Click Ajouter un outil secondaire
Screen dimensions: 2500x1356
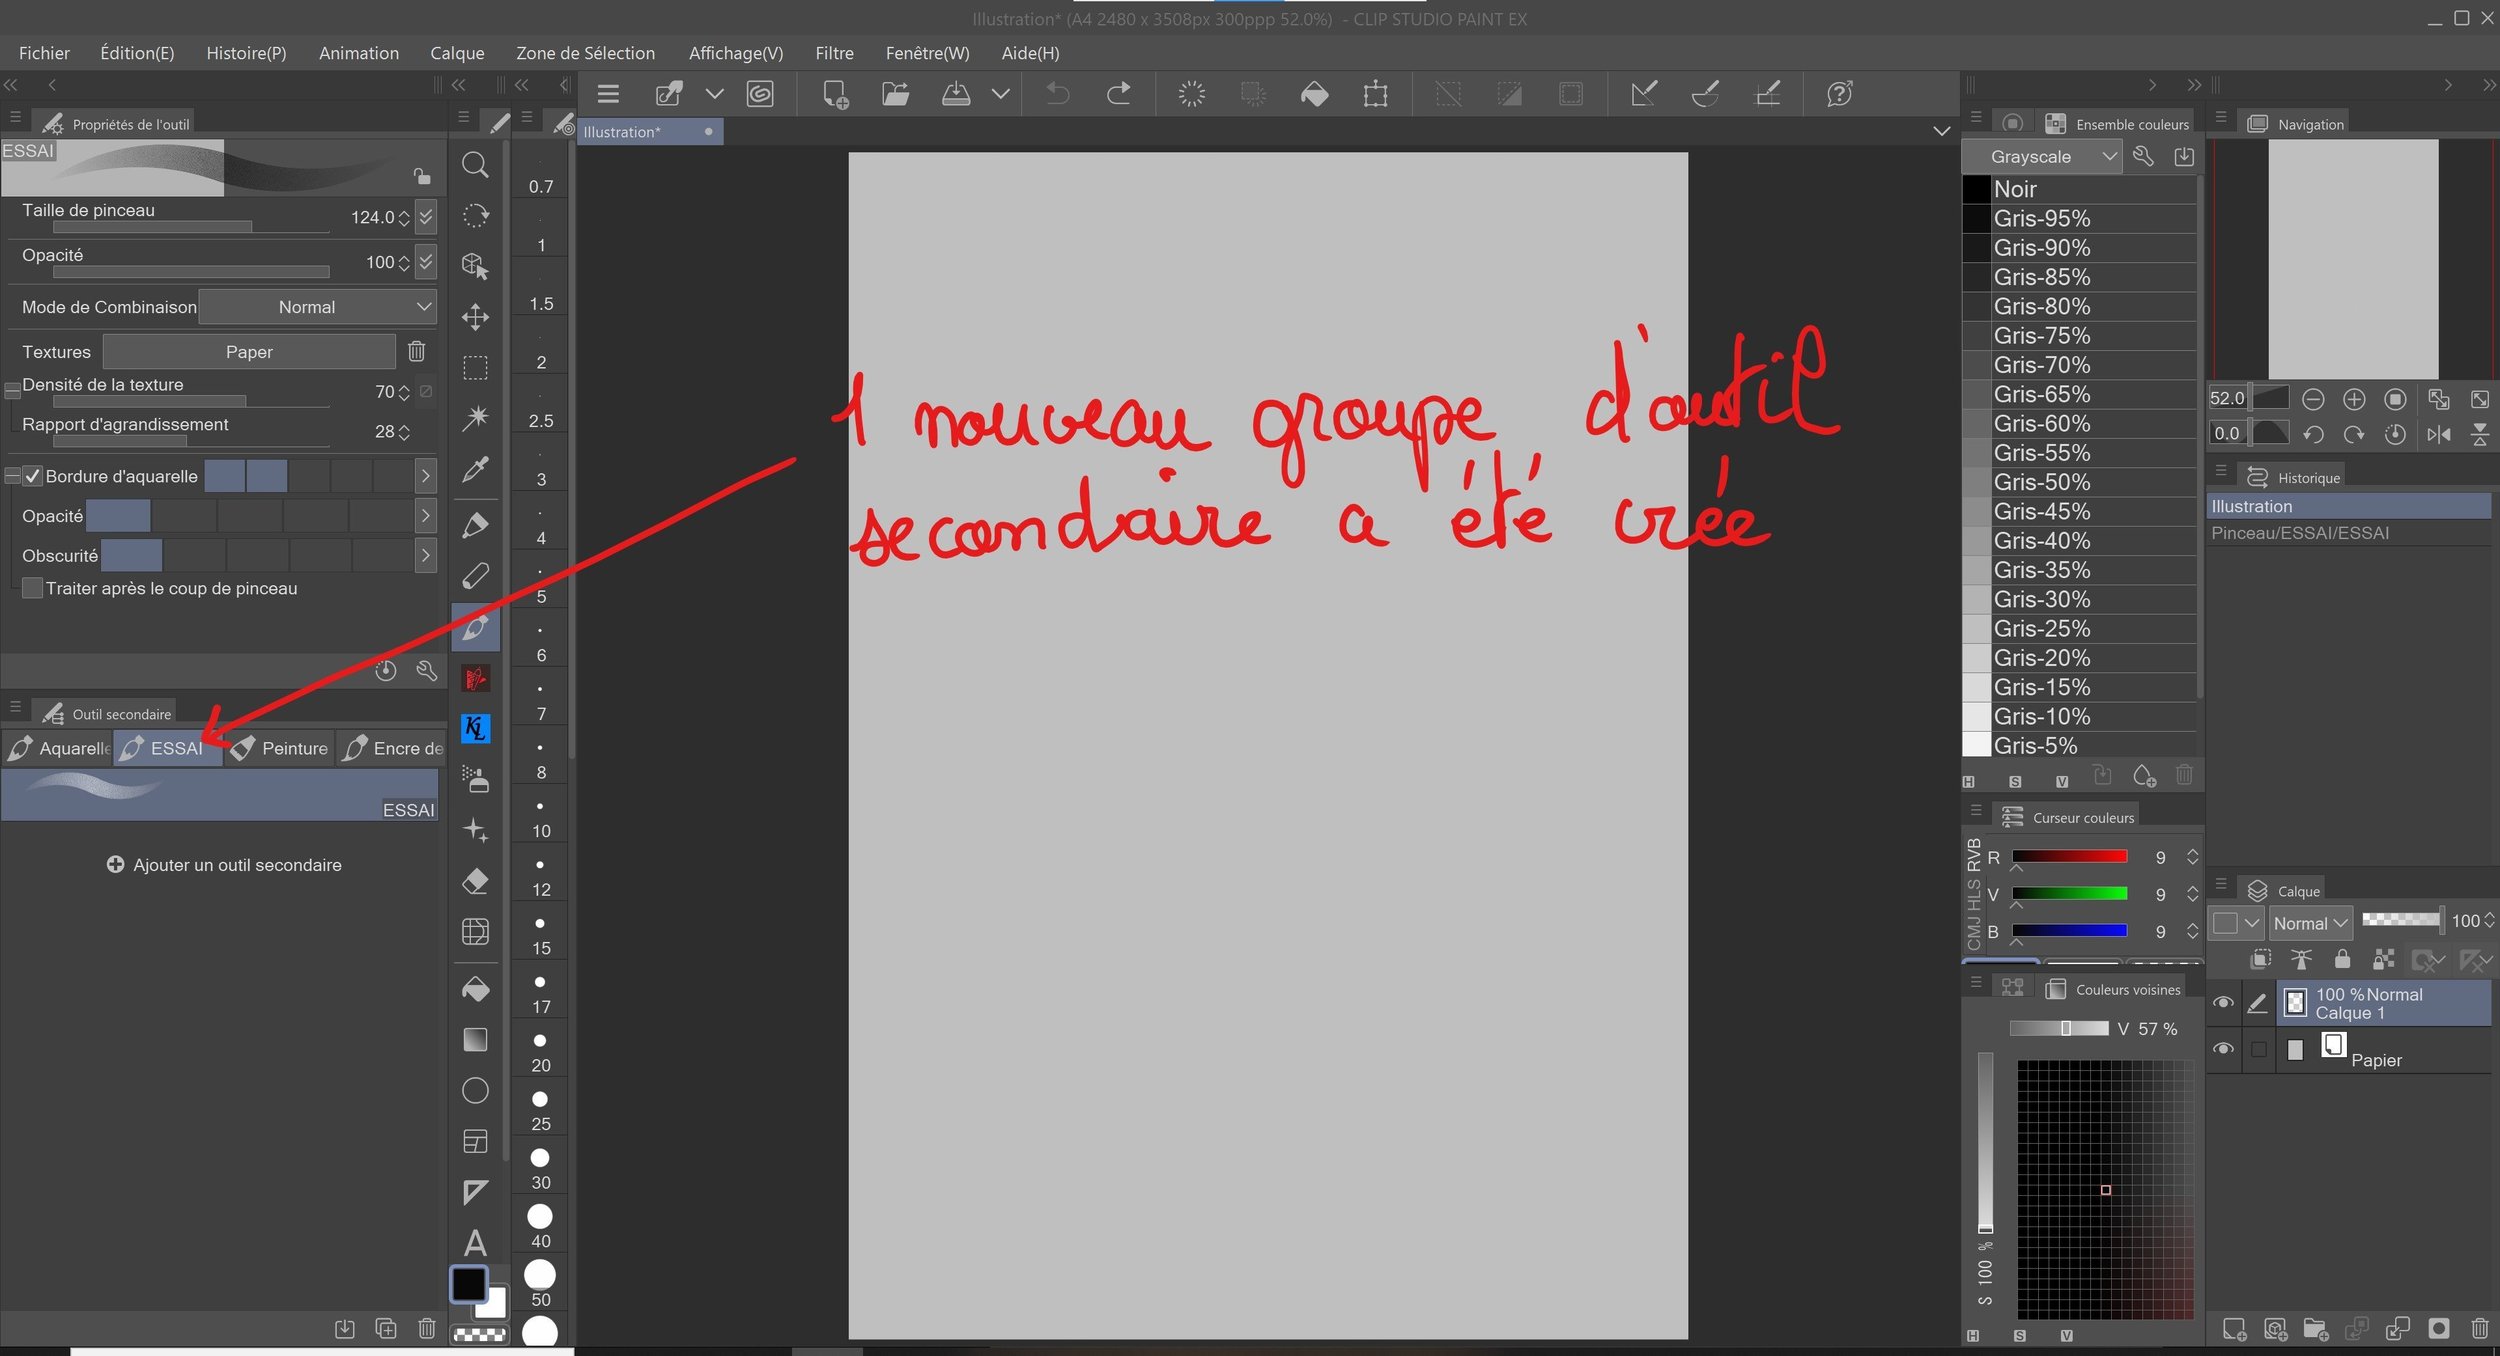[x=224, y=865]
